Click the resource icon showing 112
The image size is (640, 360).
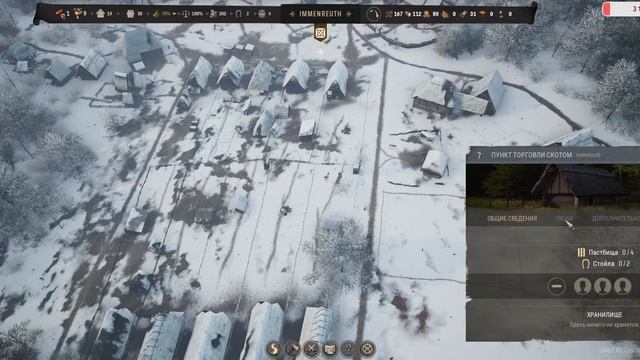coord(407,14)
